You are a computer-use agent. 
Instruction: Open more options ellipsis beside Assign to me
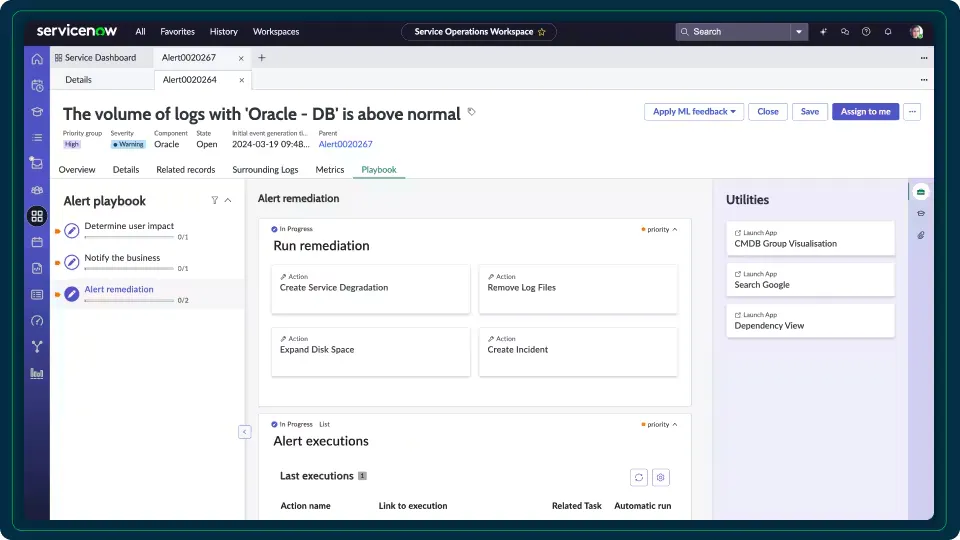(x=912, y=111)
